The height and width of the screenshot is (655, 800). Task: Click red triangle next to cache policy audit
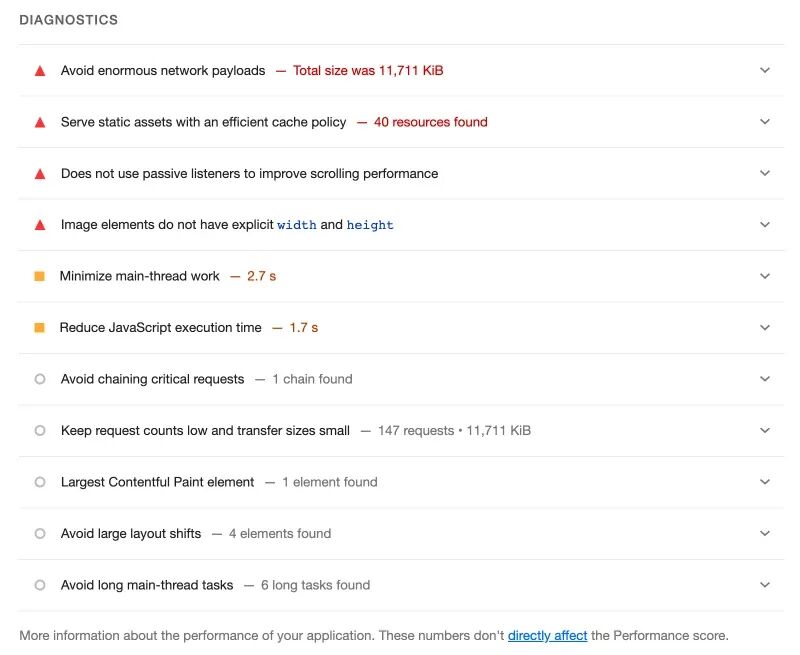tap(40, 122)
